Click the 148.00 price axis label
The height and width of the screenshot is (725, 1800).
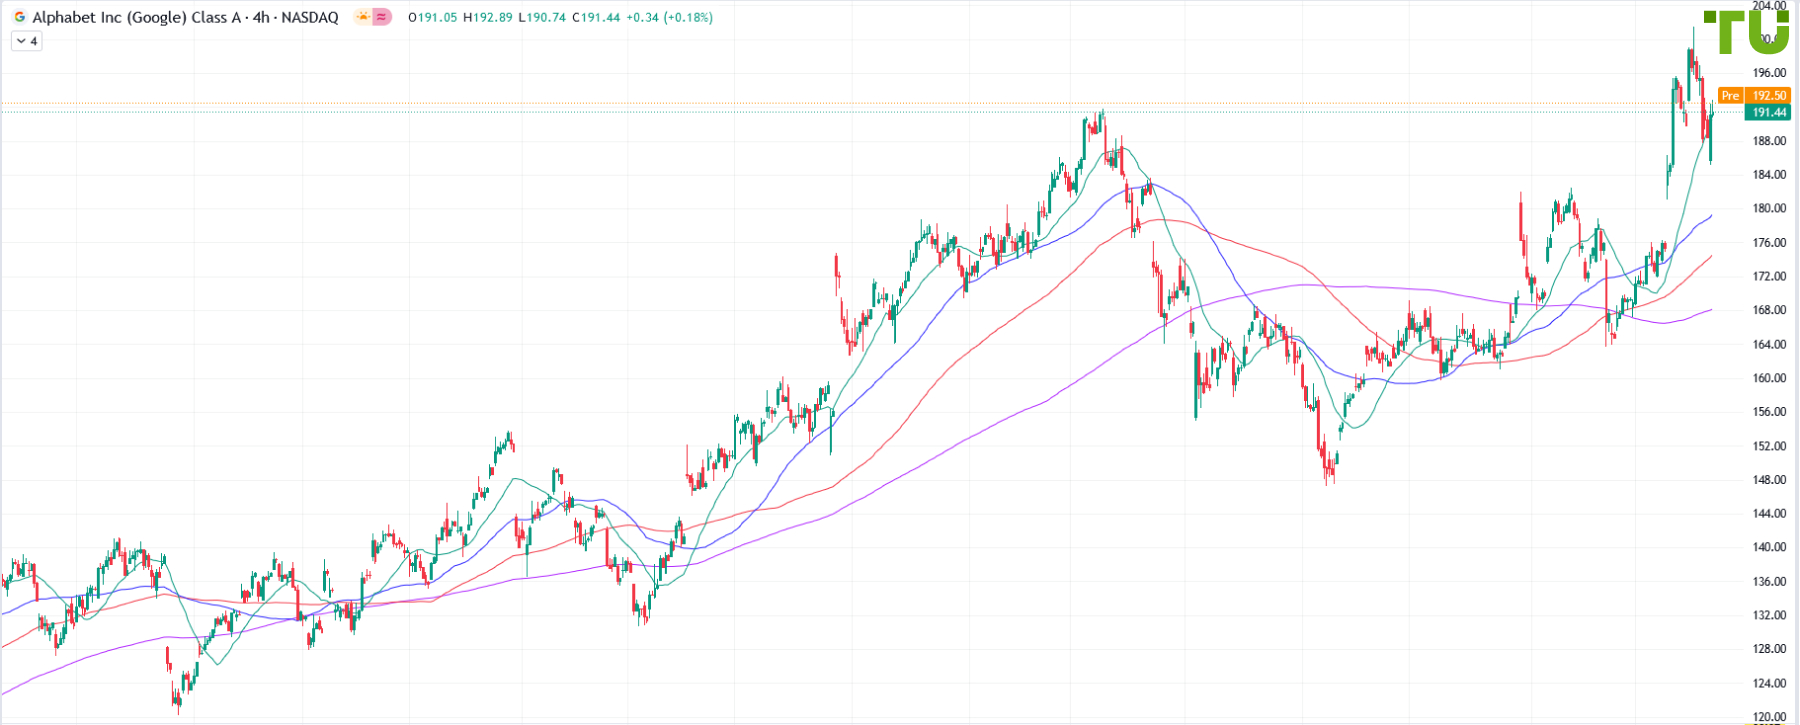coord(1769,480)
